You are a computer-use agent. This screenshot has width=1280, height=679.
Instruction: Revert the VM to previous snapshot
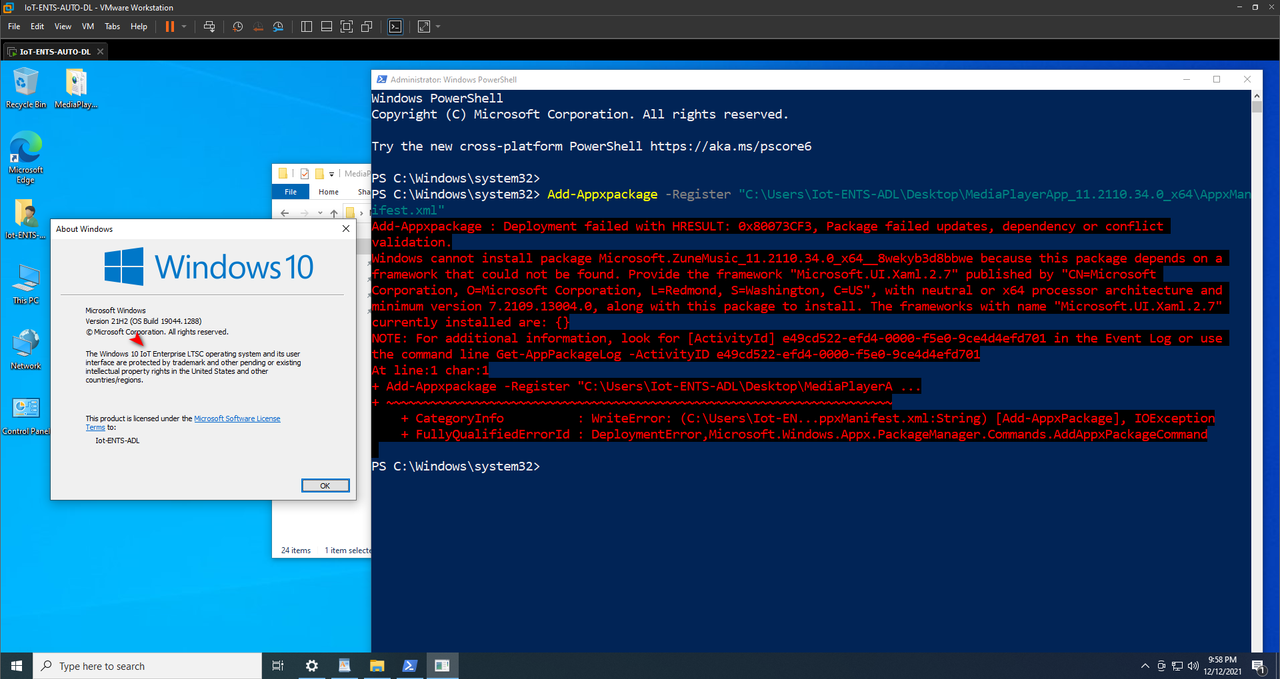tap(256, 26)
